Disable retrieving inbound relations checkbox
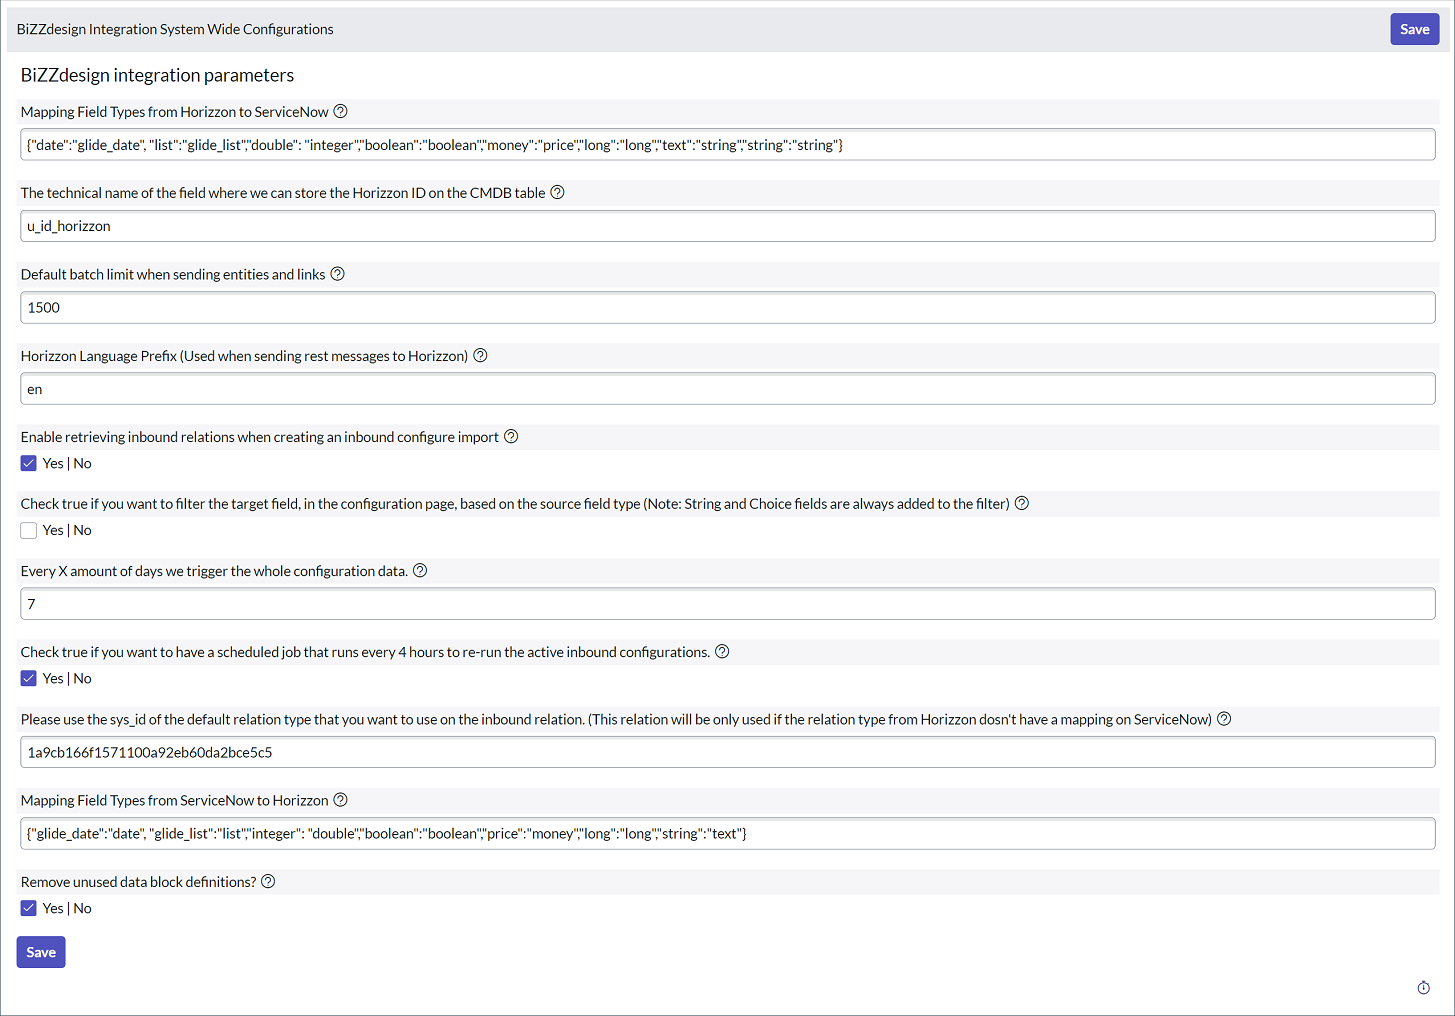Image resolution: width=1455 pixels, height=1016 pixels. (29, 463)
